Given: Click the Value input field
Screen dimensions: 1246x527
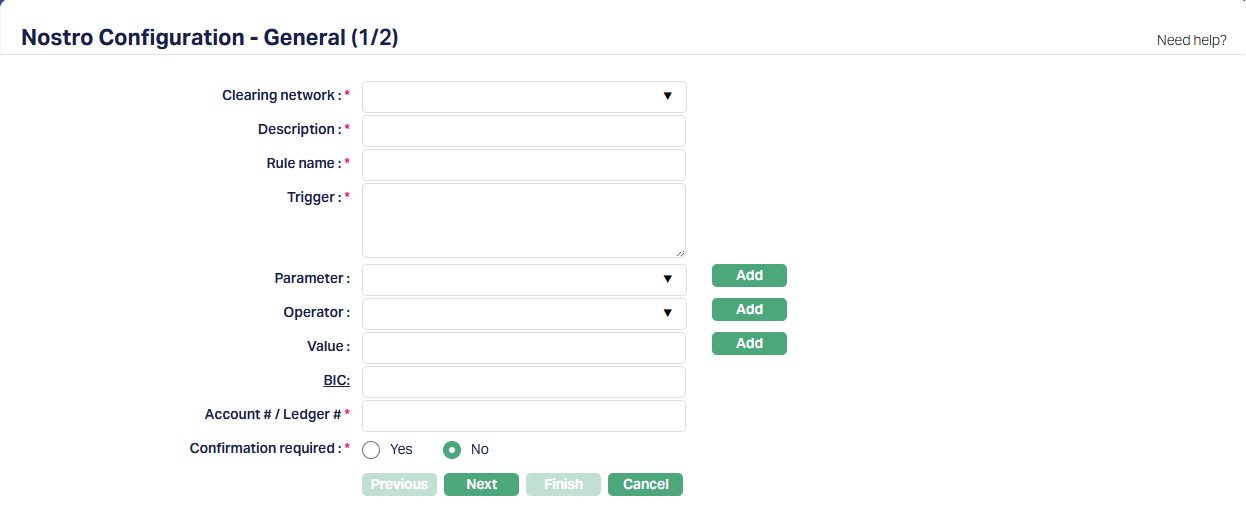Looking at the screenshot, I should (524, 347).
